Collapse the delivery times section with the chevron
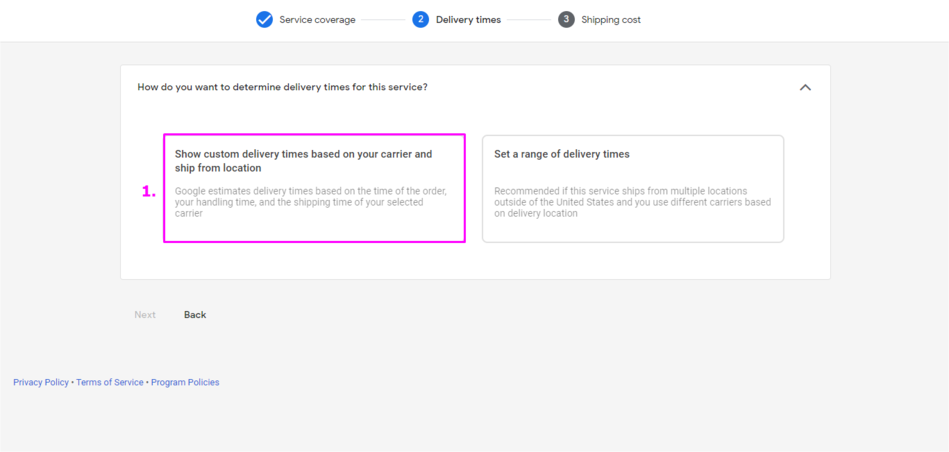Screen dimensions: 949x452 [805, 87]
